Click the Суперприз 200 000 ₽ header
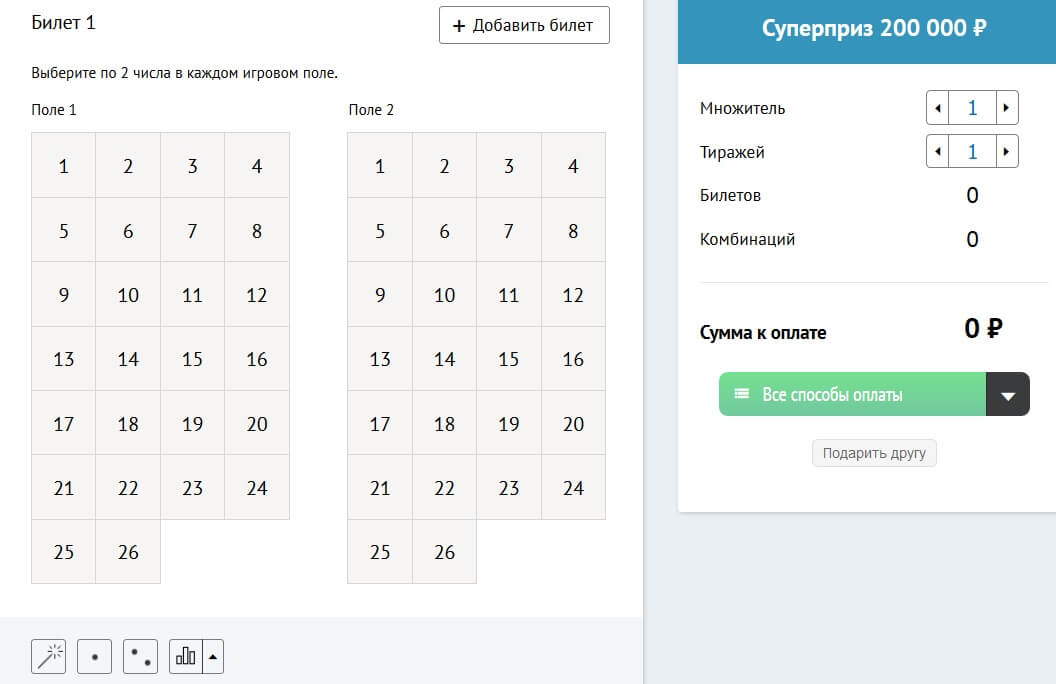This screenshot has width=1056, height=684. 873,28
